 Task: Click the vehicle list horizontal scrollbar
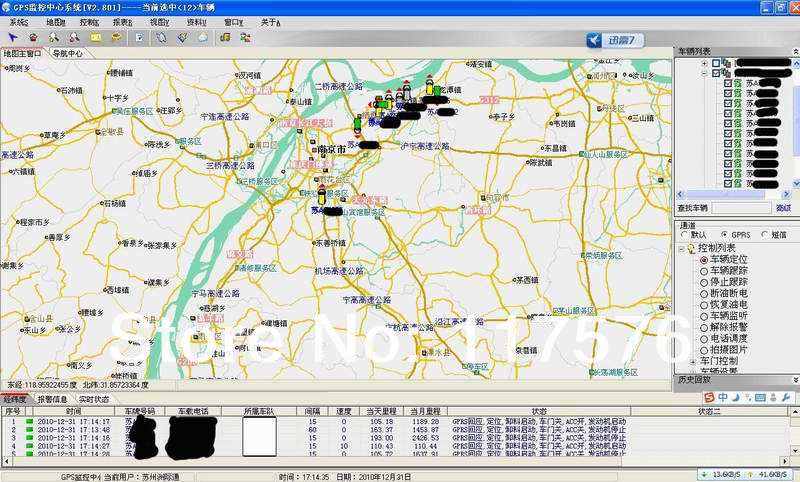(x=734, y=195)
